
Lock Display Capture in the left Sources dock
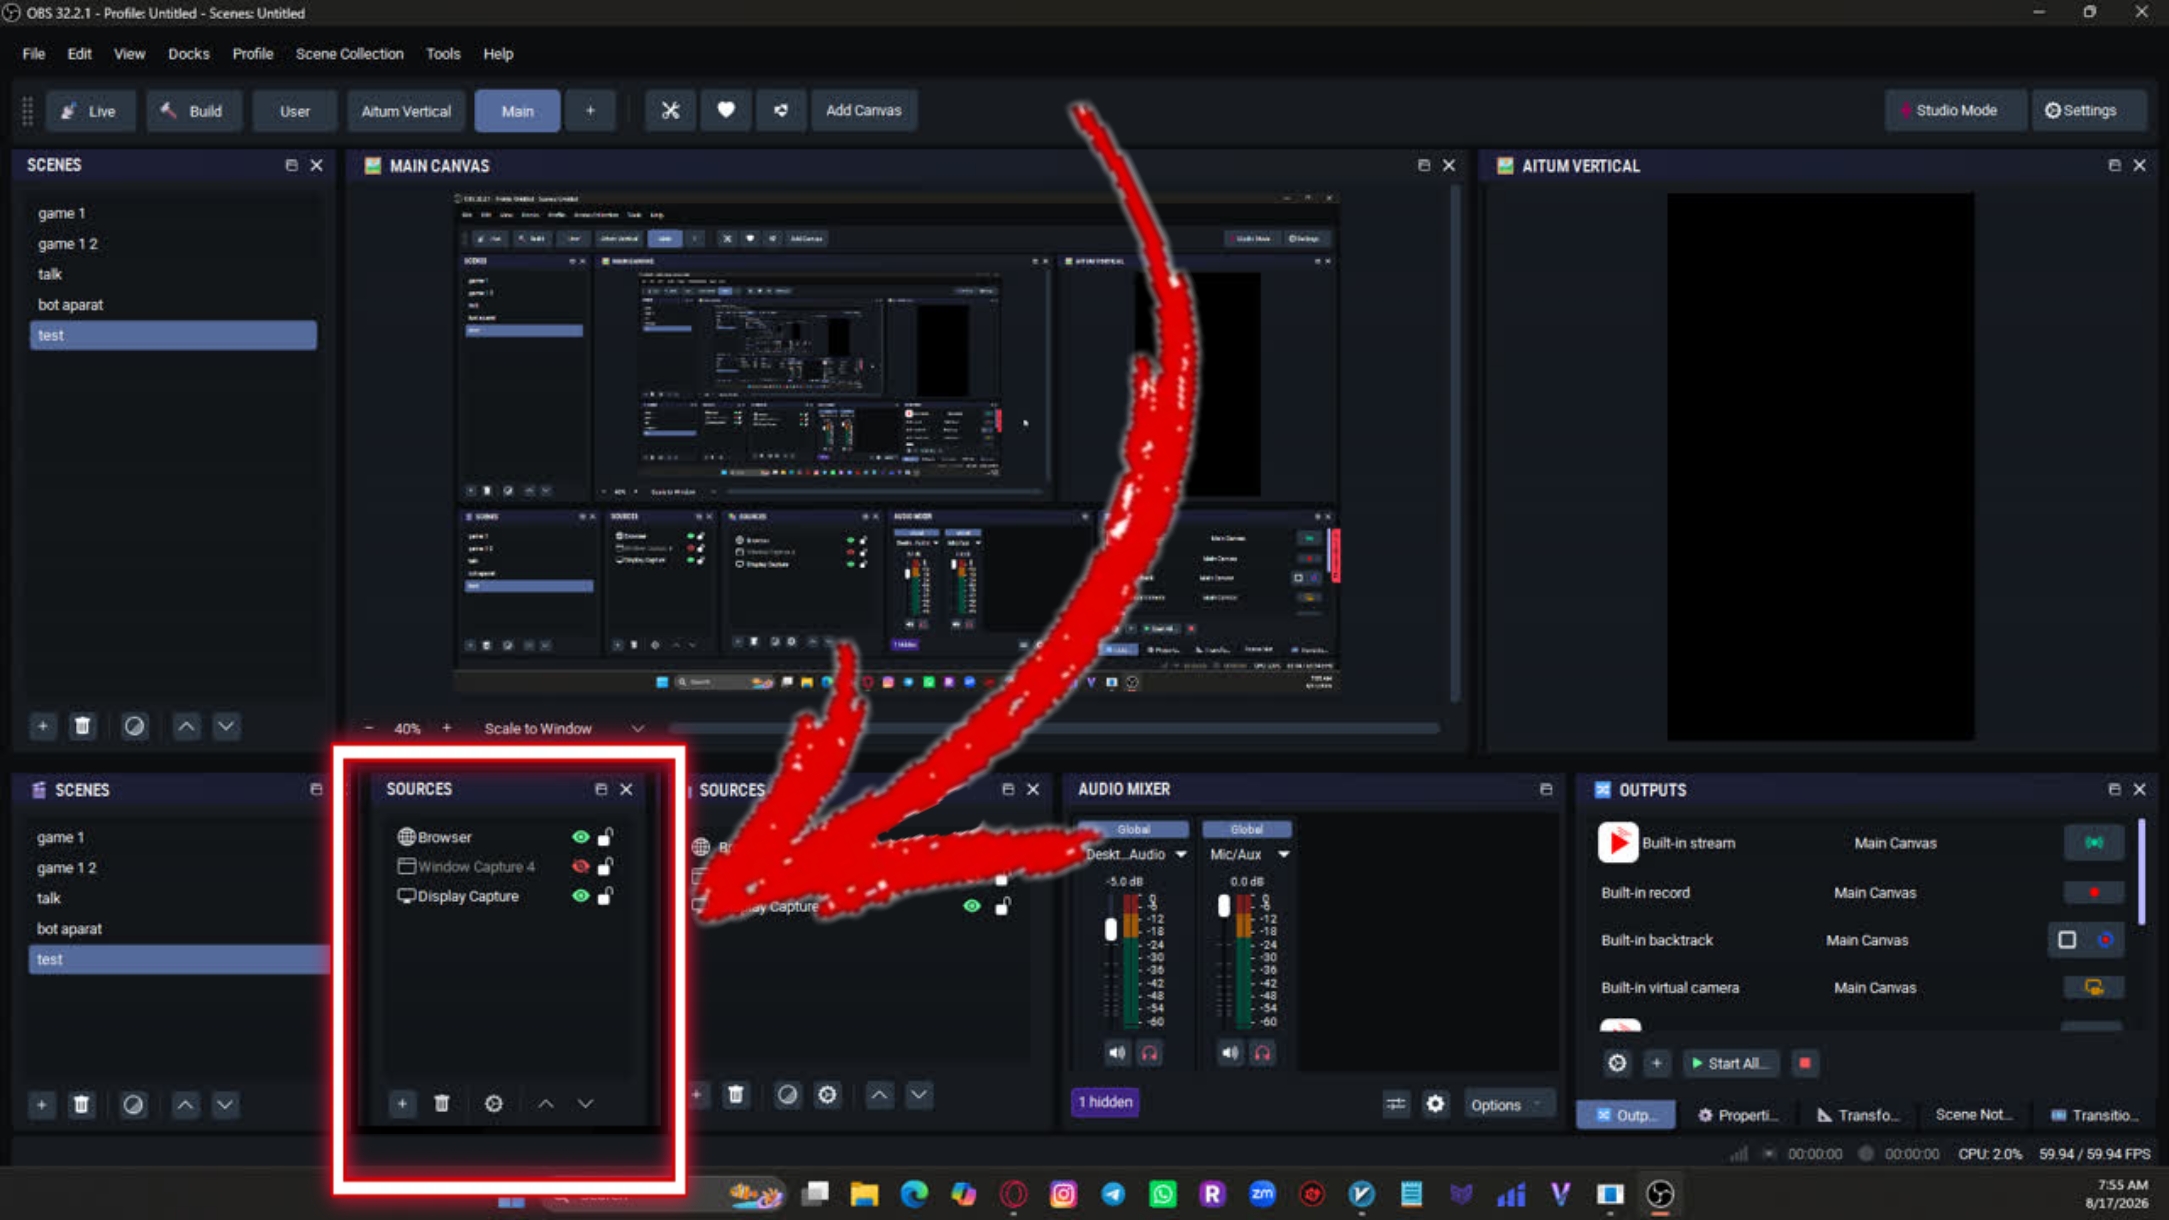click(605, 896)
